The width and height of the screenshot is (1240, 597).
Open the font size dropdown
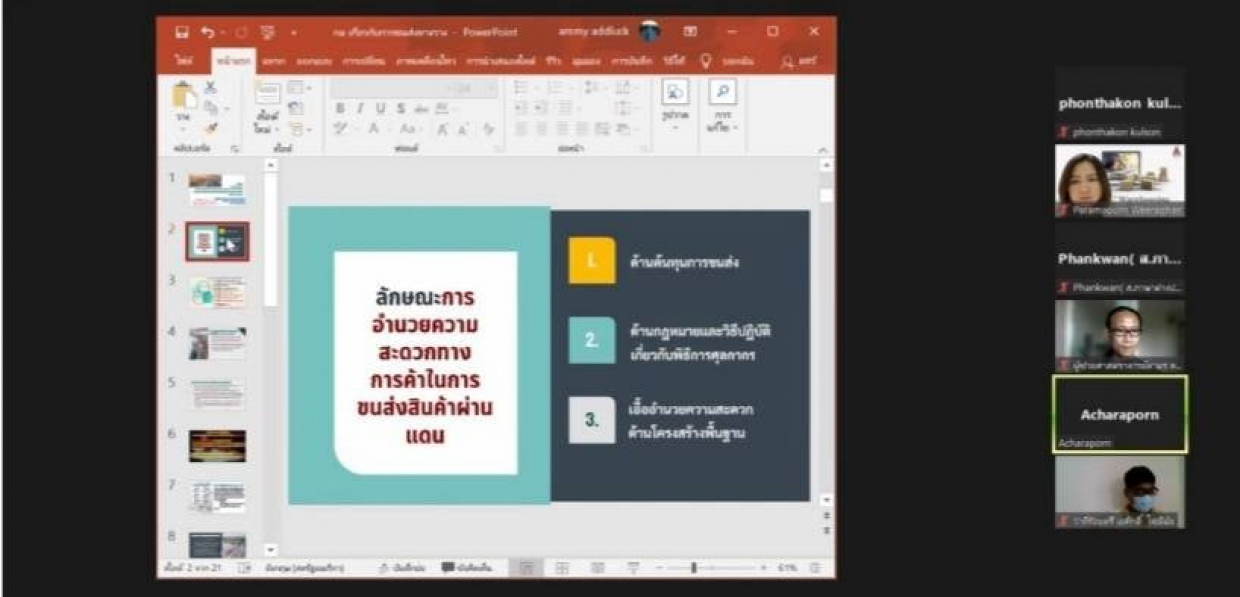490,89
